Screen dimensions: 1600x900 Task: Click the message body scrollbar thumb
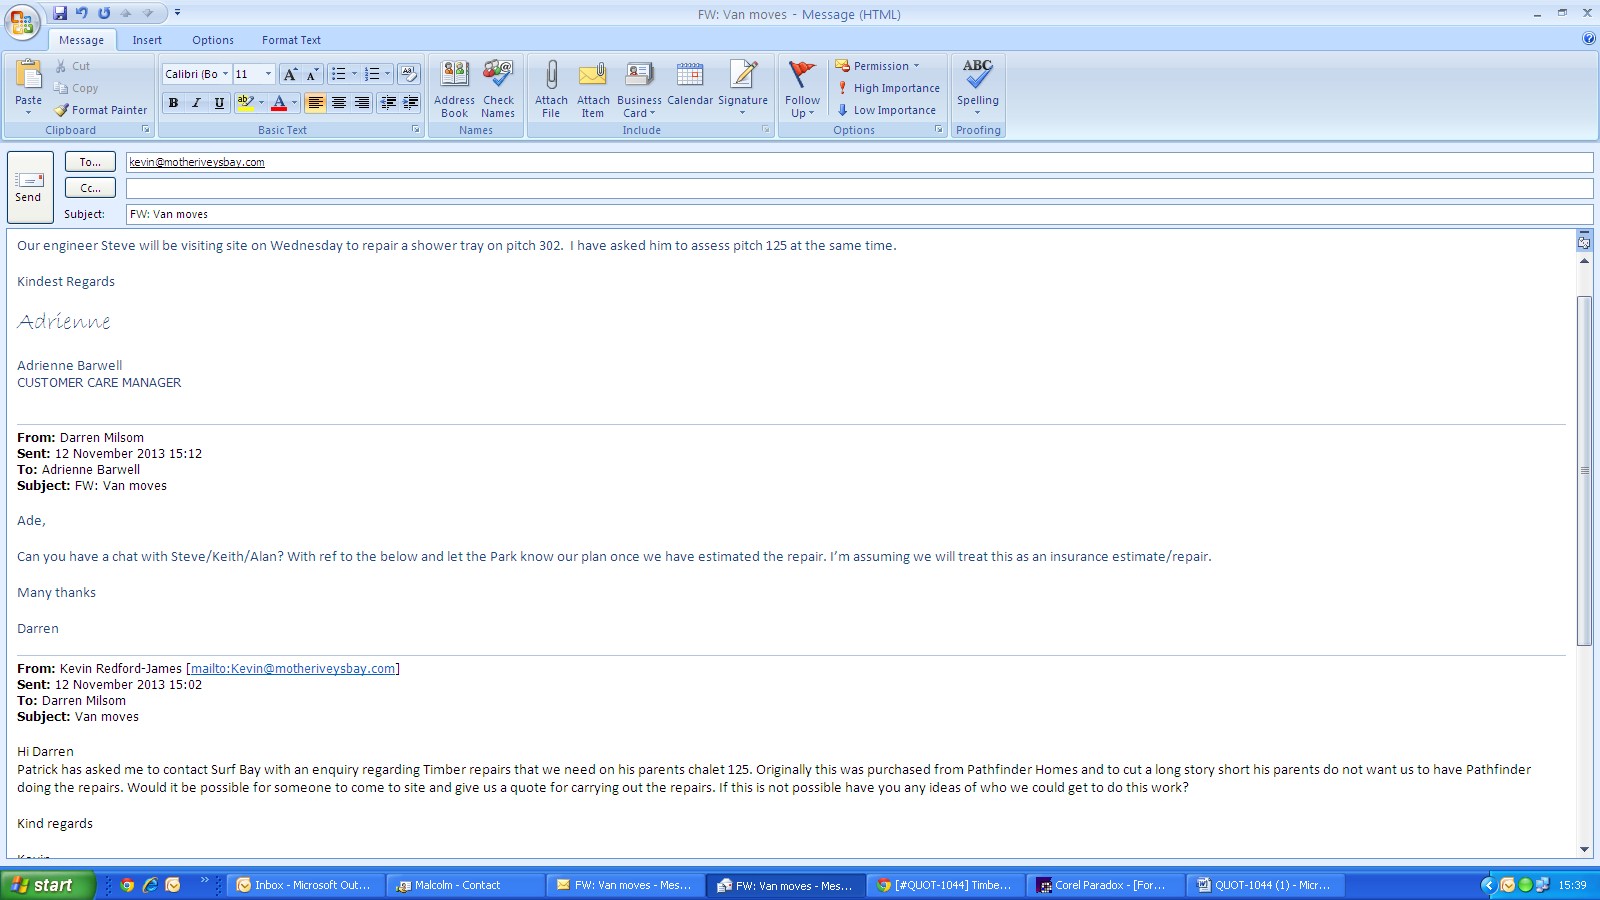click(x=1584, y=470)
